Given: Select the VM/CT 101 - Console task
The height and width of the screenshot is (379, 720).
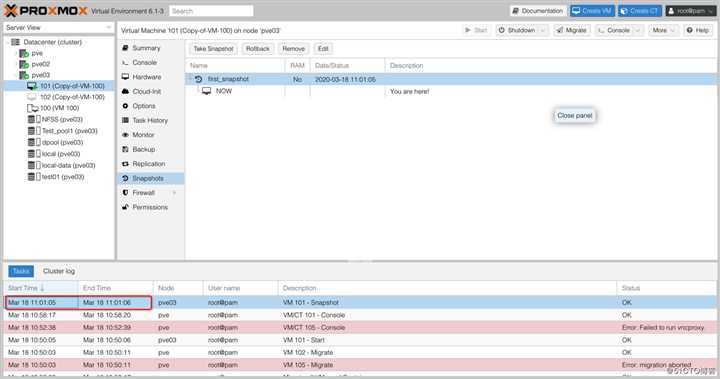Looking at the screenshot, I should pos(360,315).
